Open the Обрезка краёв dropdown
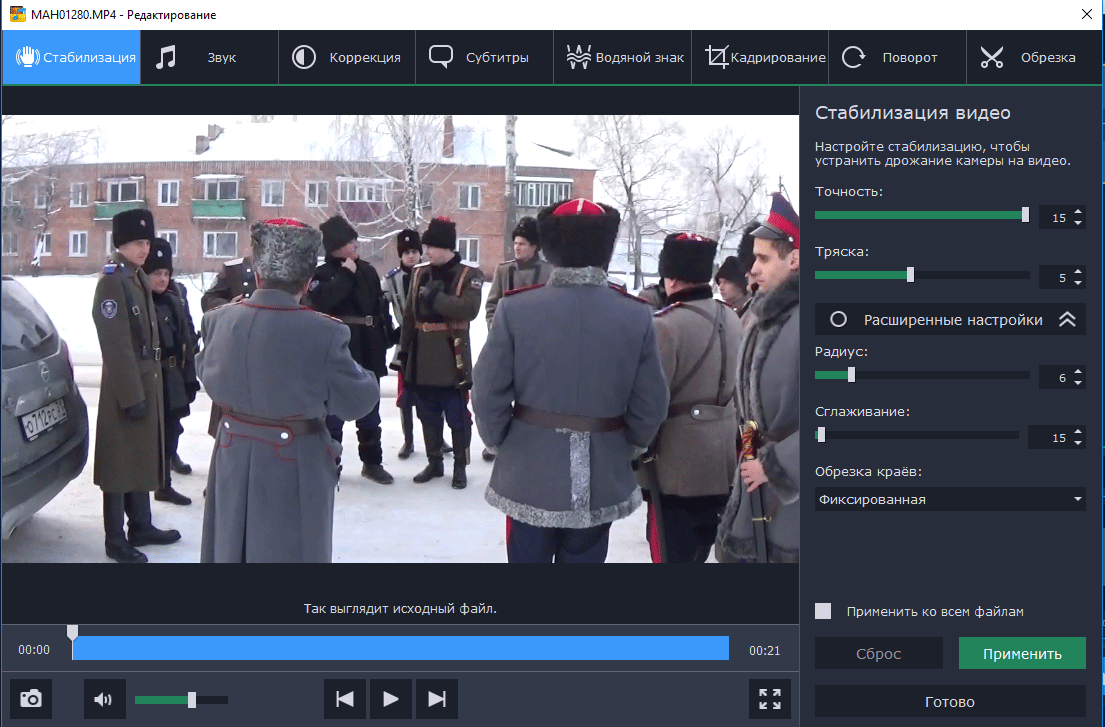 click(949, 499)
